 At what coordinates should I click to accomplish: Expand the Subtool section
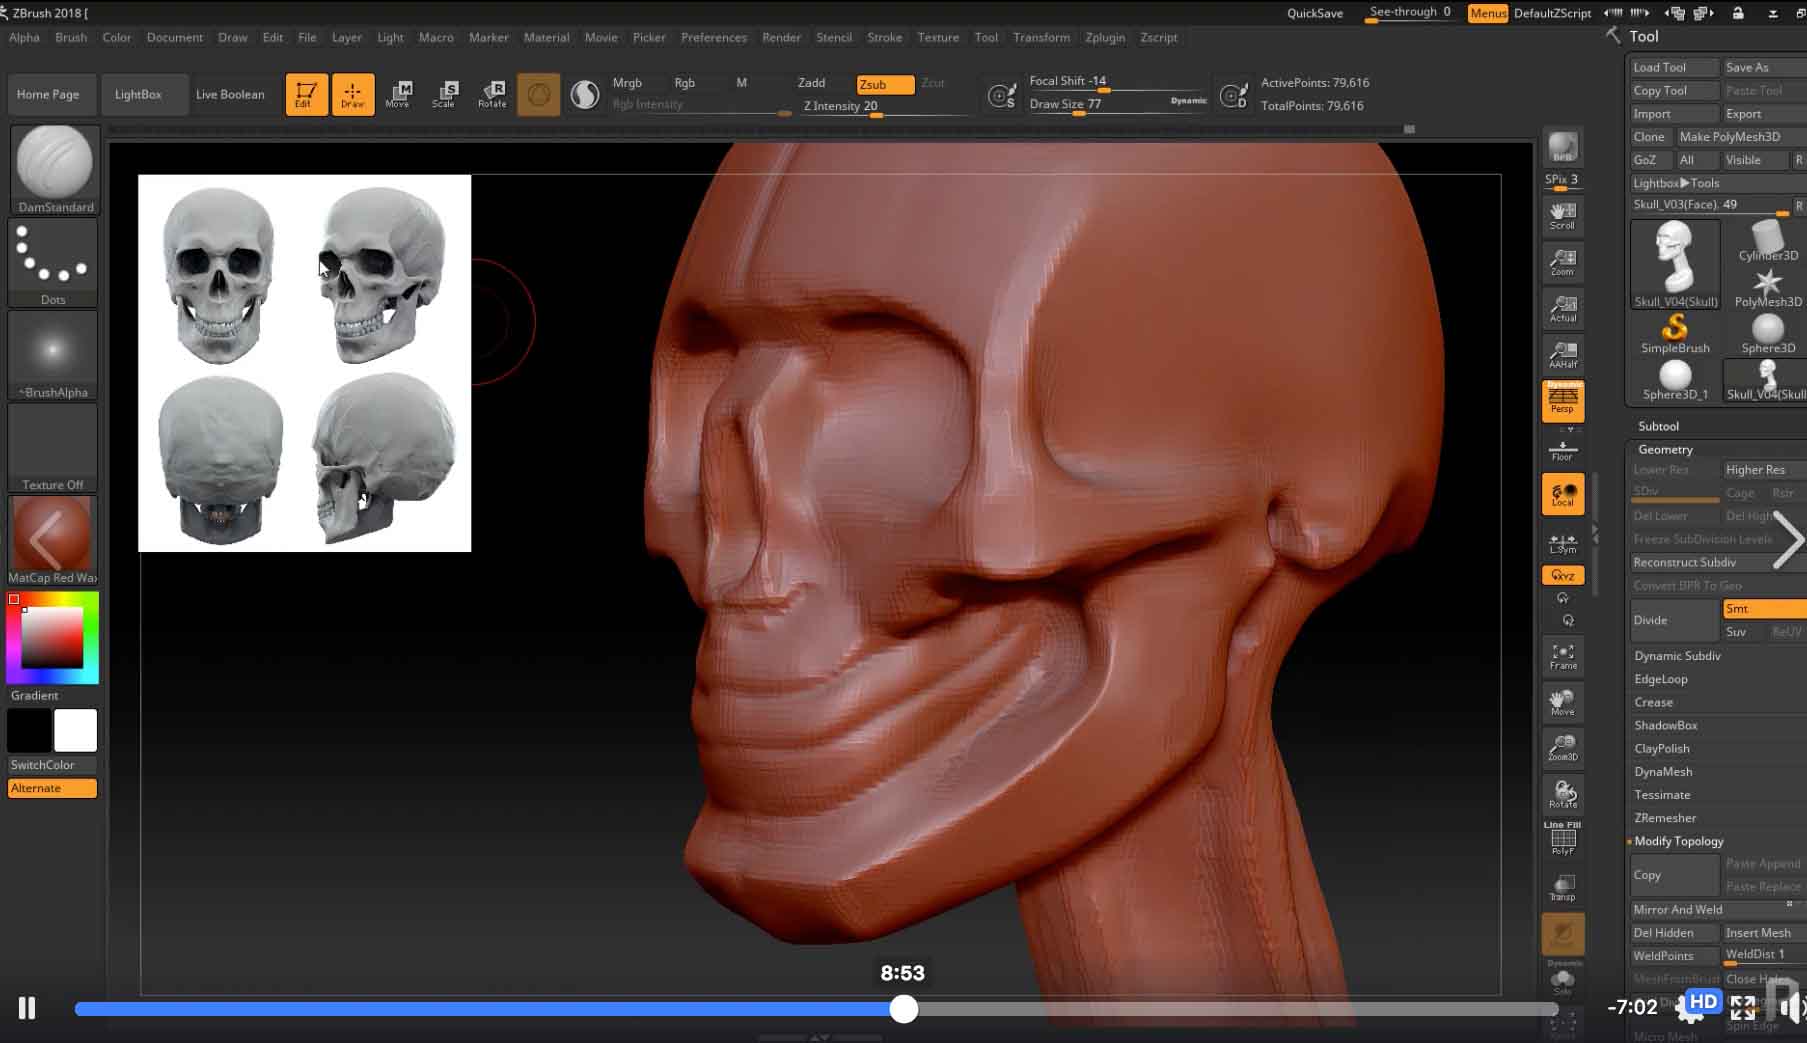point(1658,426)
